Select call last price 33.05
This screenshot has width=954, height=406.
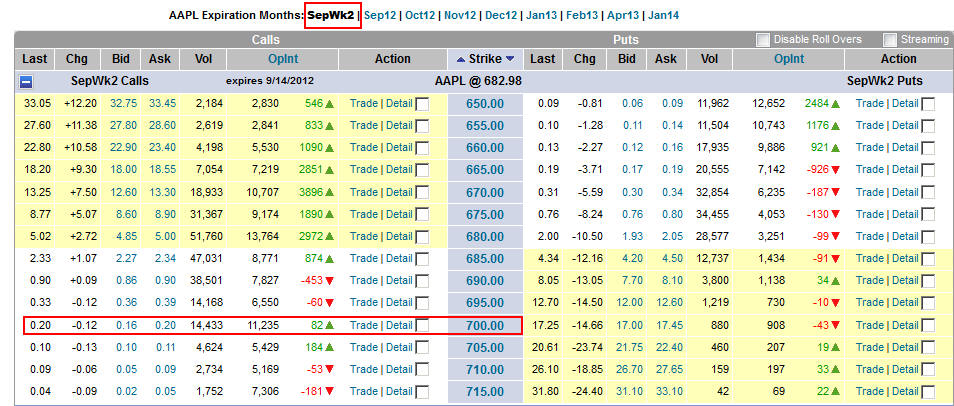[x=37, y=103]
